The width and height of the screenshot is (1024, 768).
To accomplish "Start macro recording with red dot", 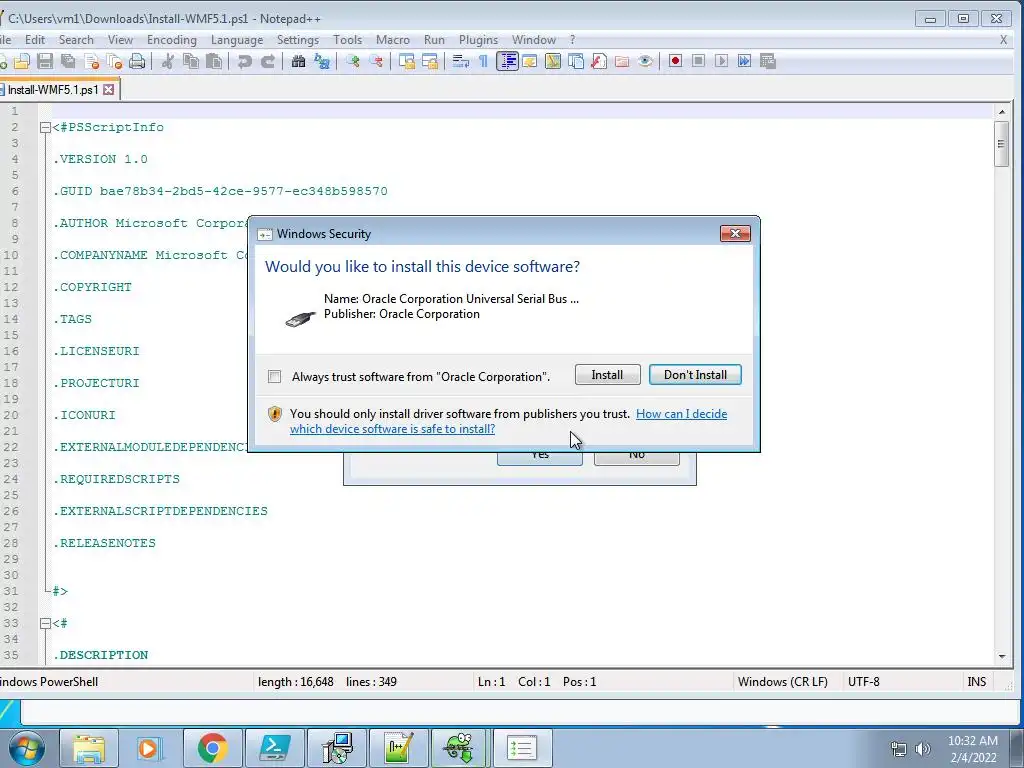I will click(675, 61).
